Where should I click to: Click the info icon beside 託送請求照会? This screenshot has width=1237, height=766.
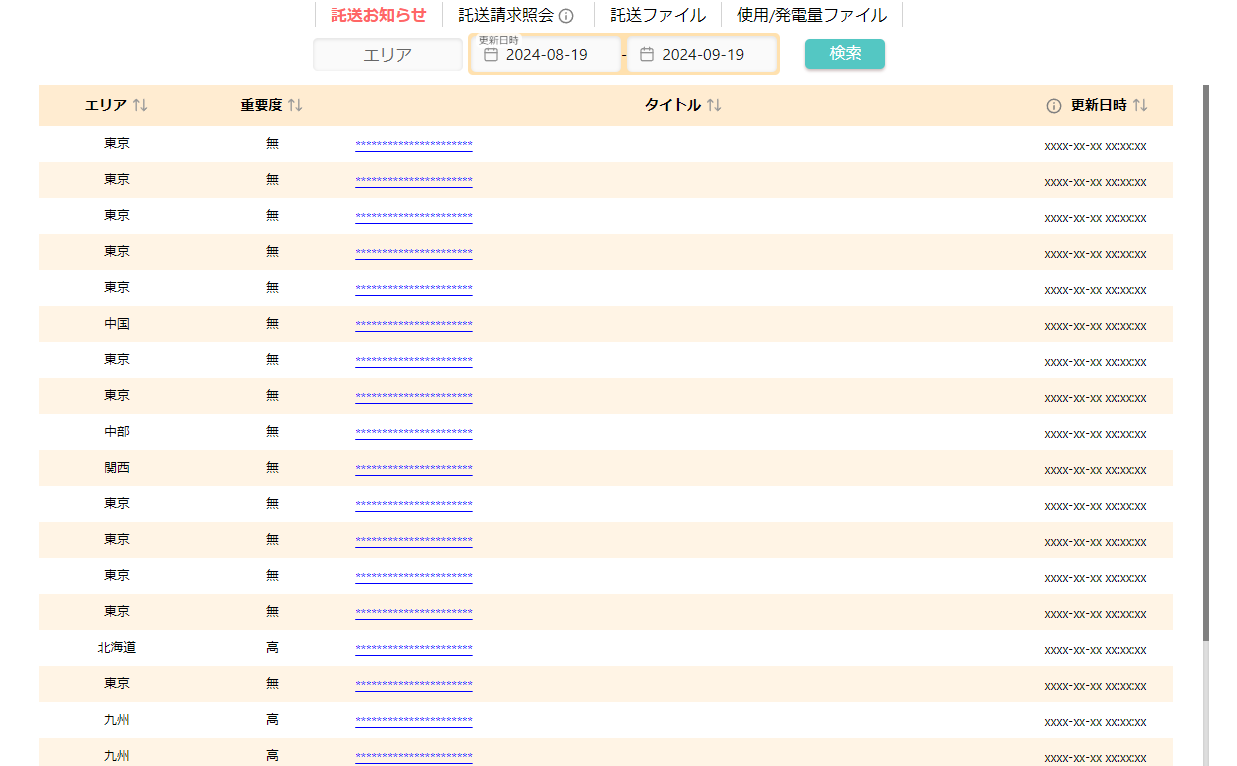566,16
